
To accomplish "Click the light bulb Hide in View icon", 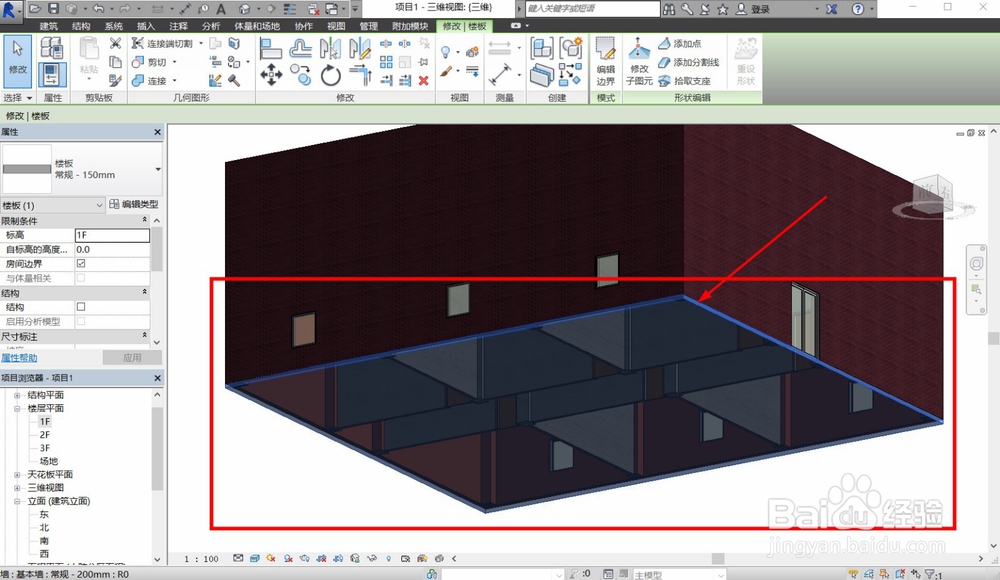I will [x=446, y=52].
